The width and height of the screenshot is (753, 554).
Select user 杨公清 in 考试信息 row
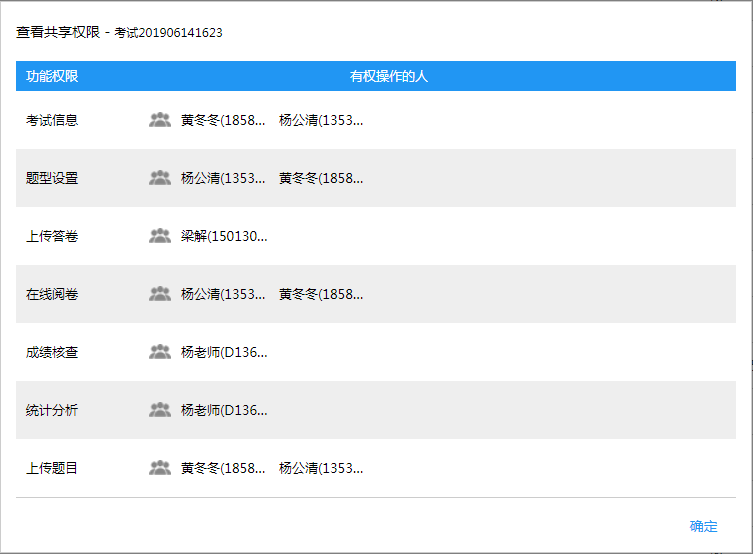[321, 120]
